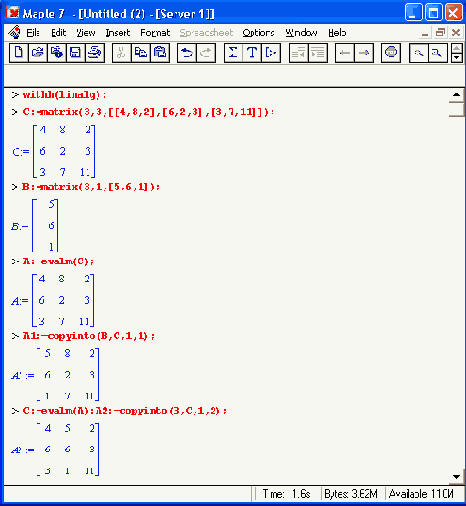
Task: Click the zoom magnifier icon
Action: [419, 53]
